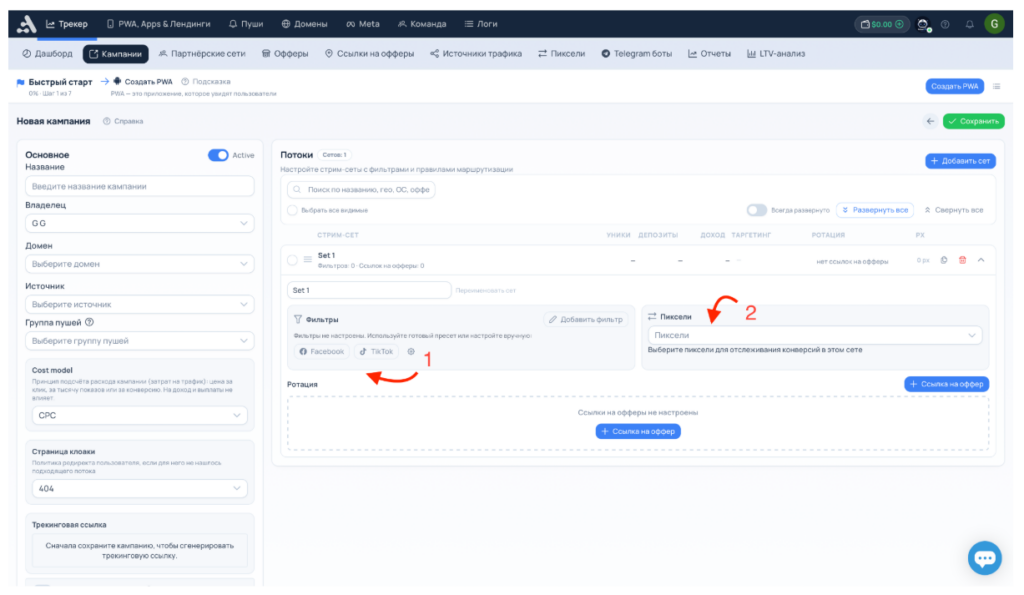
Task: Open the help question mark in the top bar
Action: coord(945,24)
